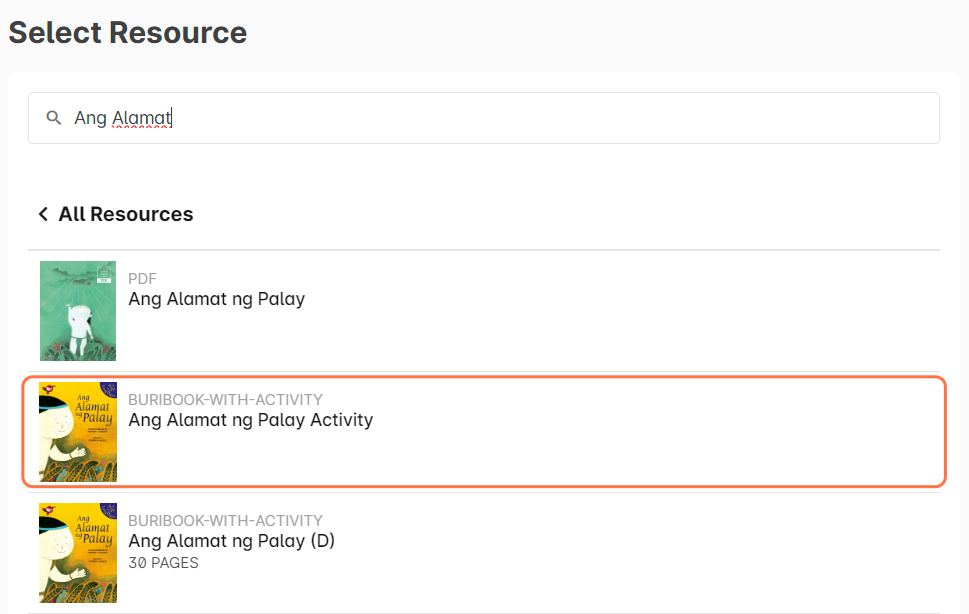
Task: Focus the Ang Alamat search field
Action: [500, 118]
